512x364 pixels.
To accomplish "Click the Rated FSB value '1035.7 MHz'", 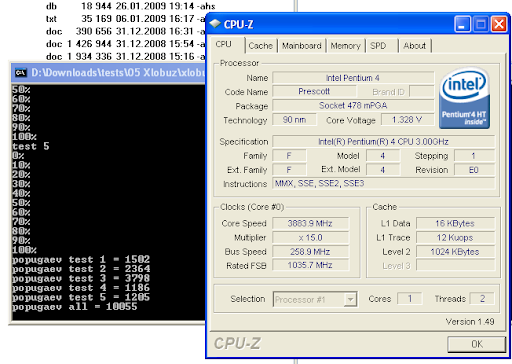I will coord(310,265).
